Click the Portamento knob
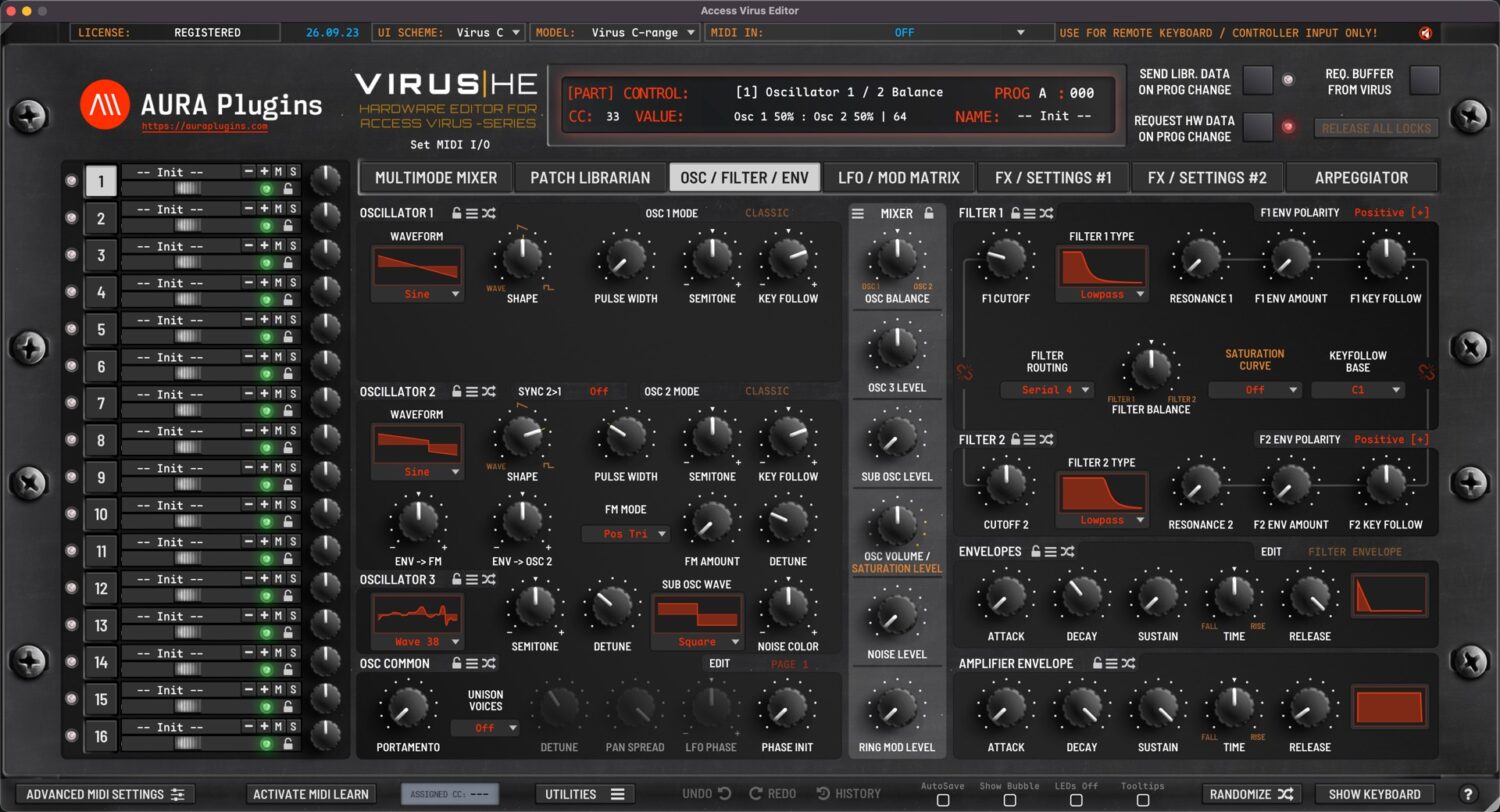The height and width of the screenshot is (812, 1500). click(x=407, y=707)
